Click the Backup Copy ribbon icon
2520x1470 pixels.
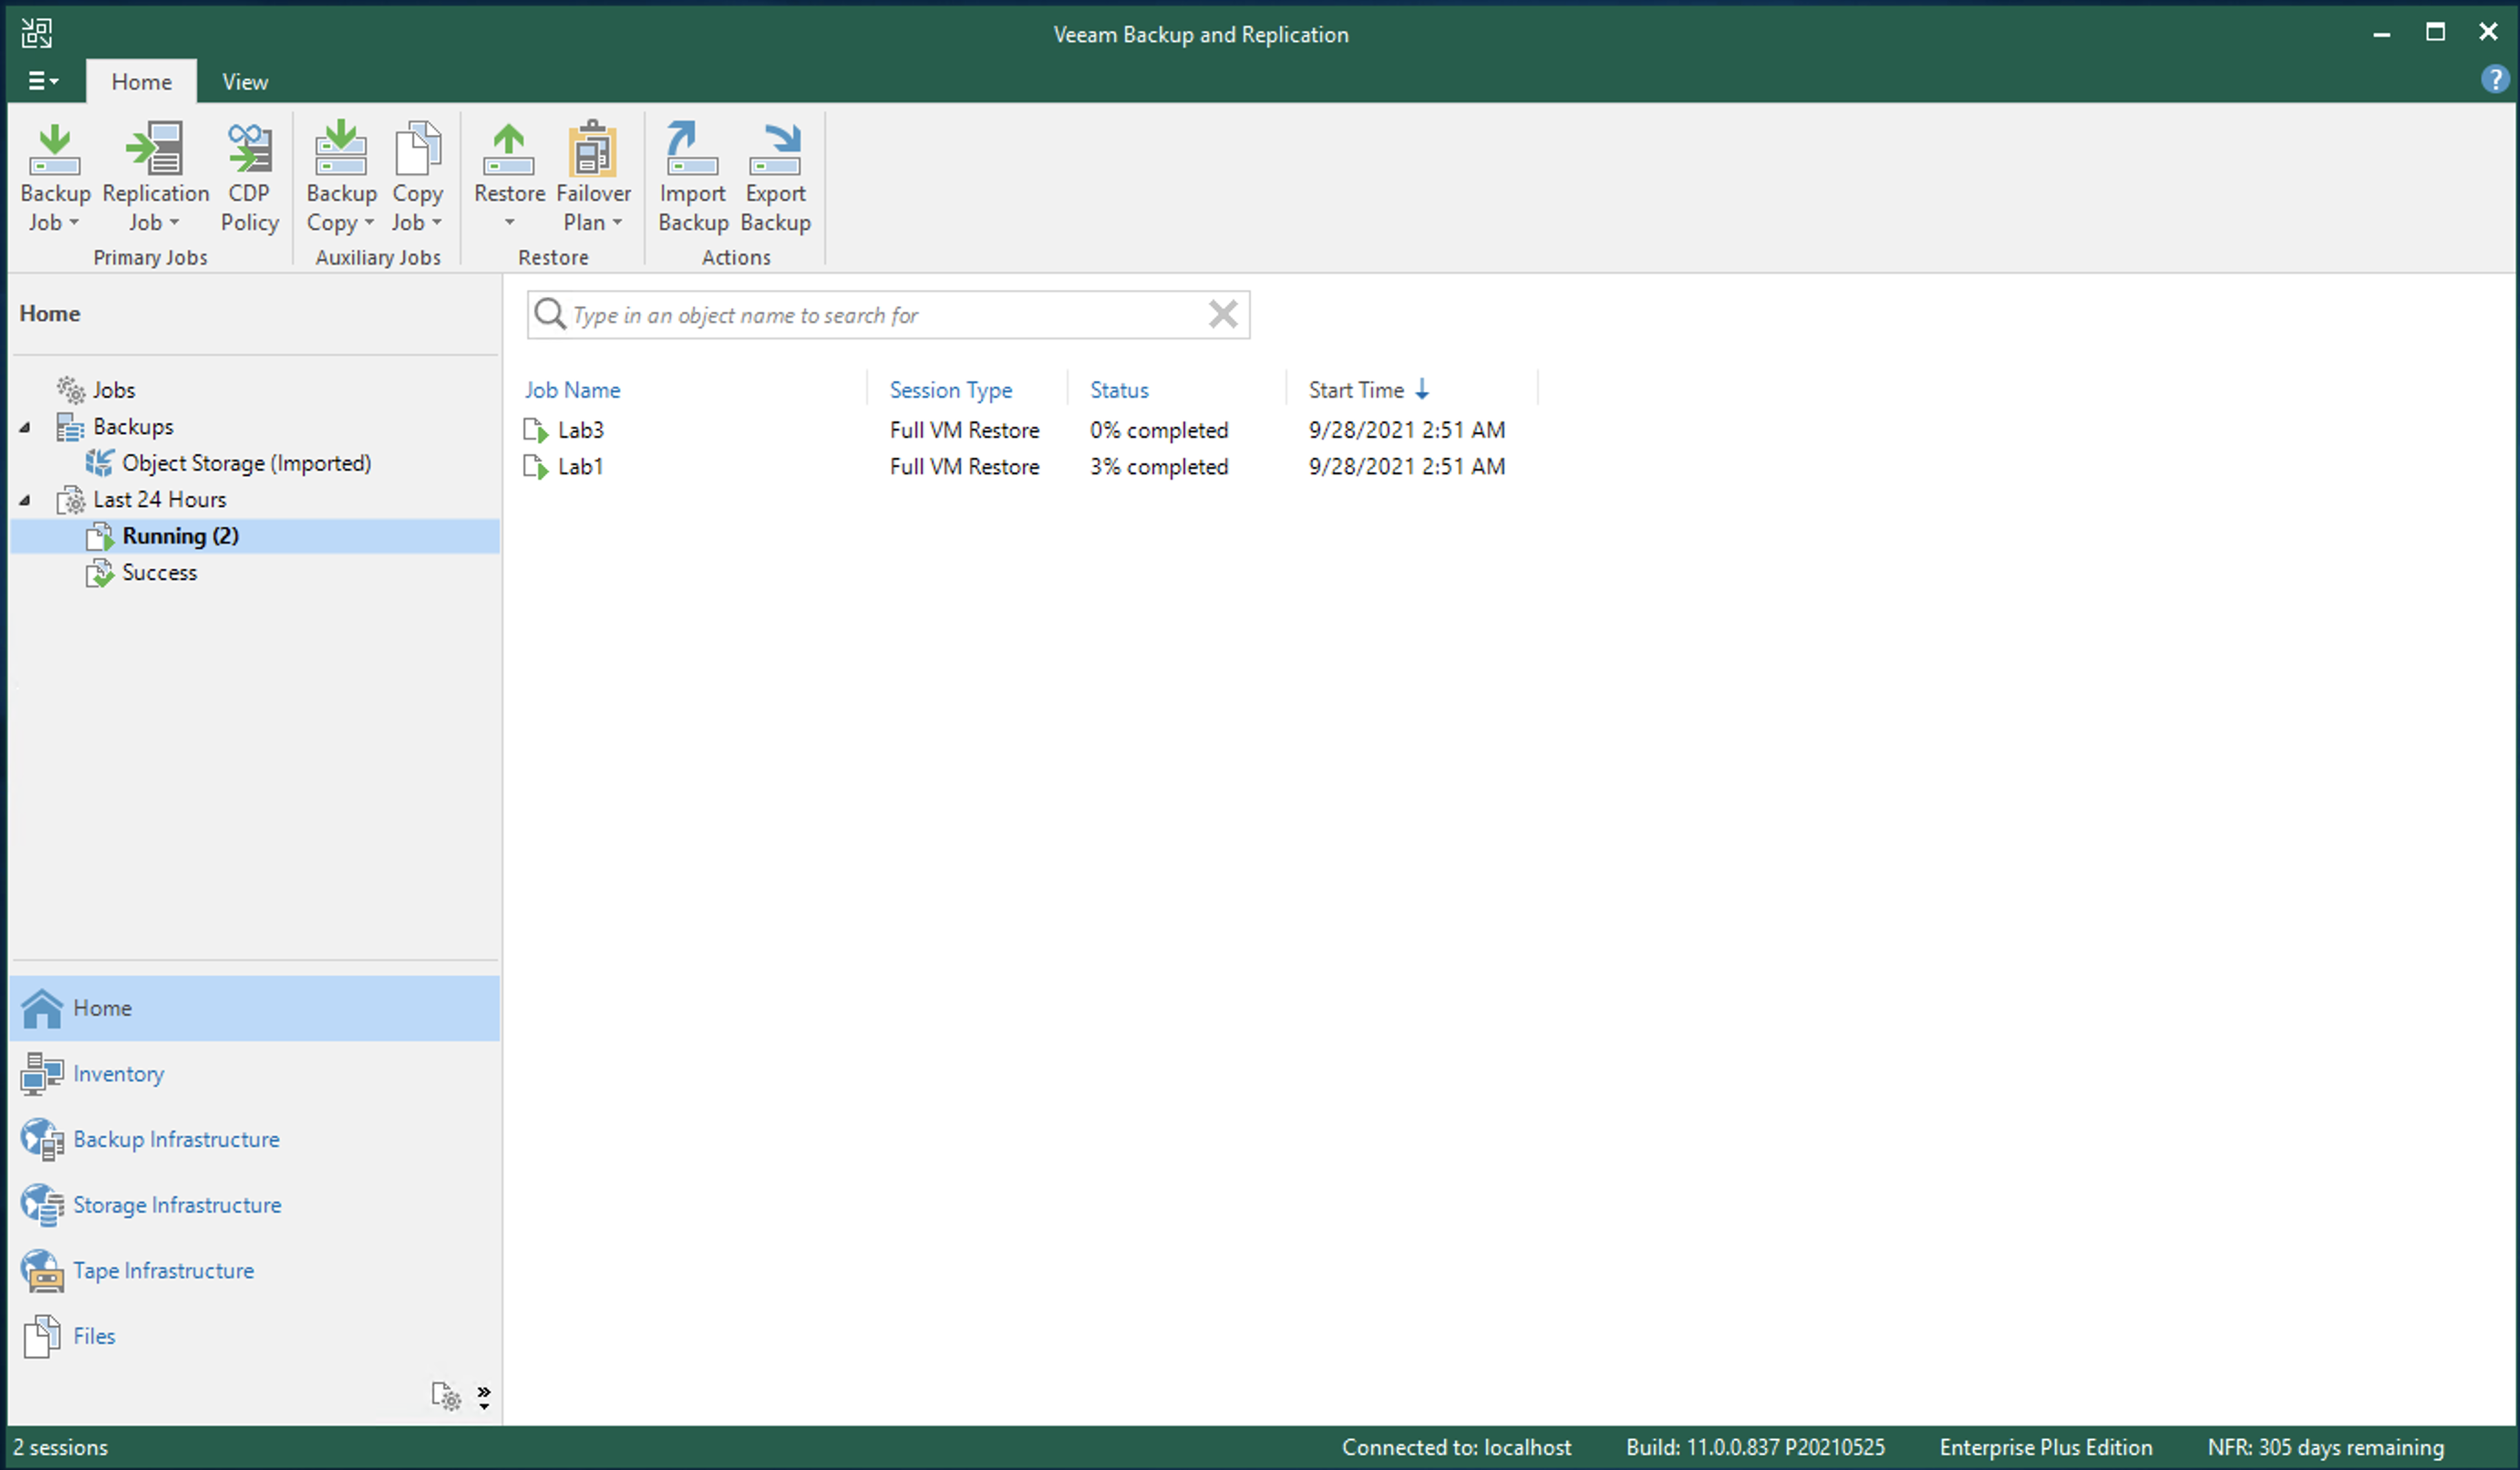coord(341,150)
